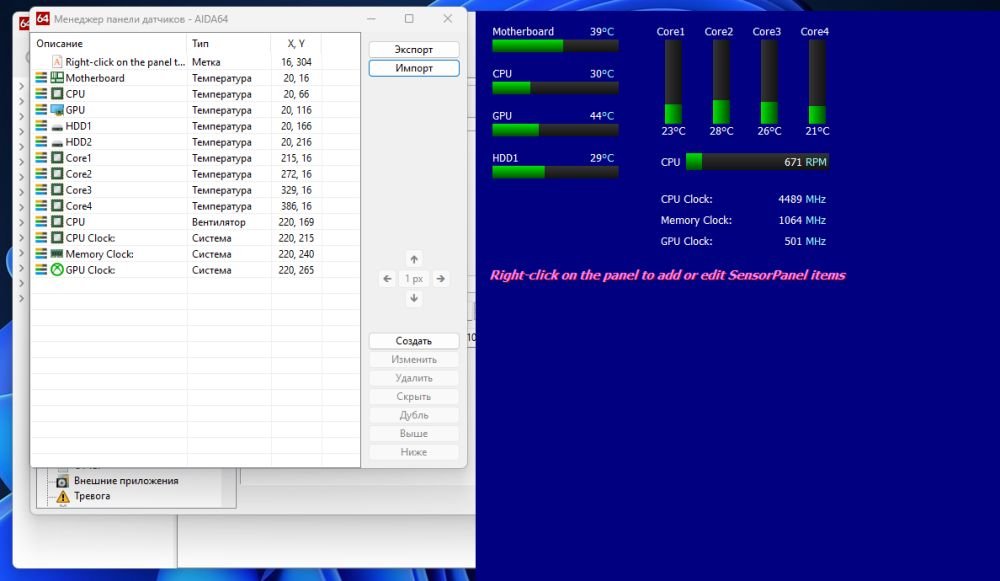Select the Core3 row
1000x581 pixels.
[195, 190]
